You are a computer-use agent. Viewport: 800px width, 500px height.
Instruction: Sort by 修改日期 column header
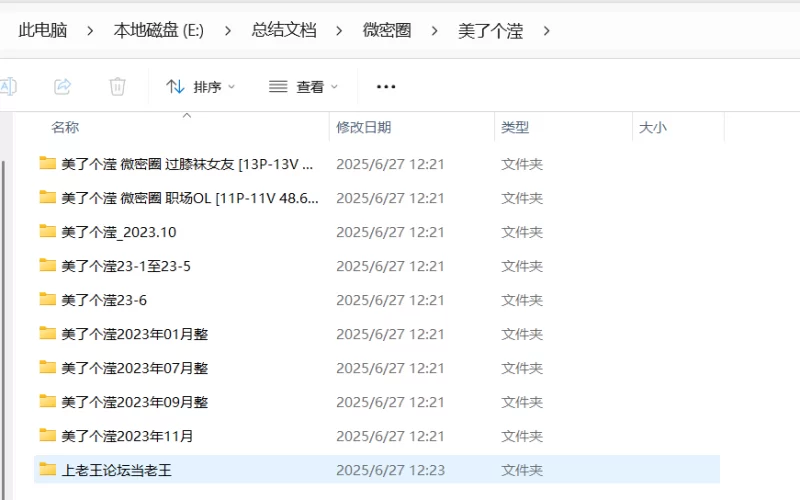[364, 127]
